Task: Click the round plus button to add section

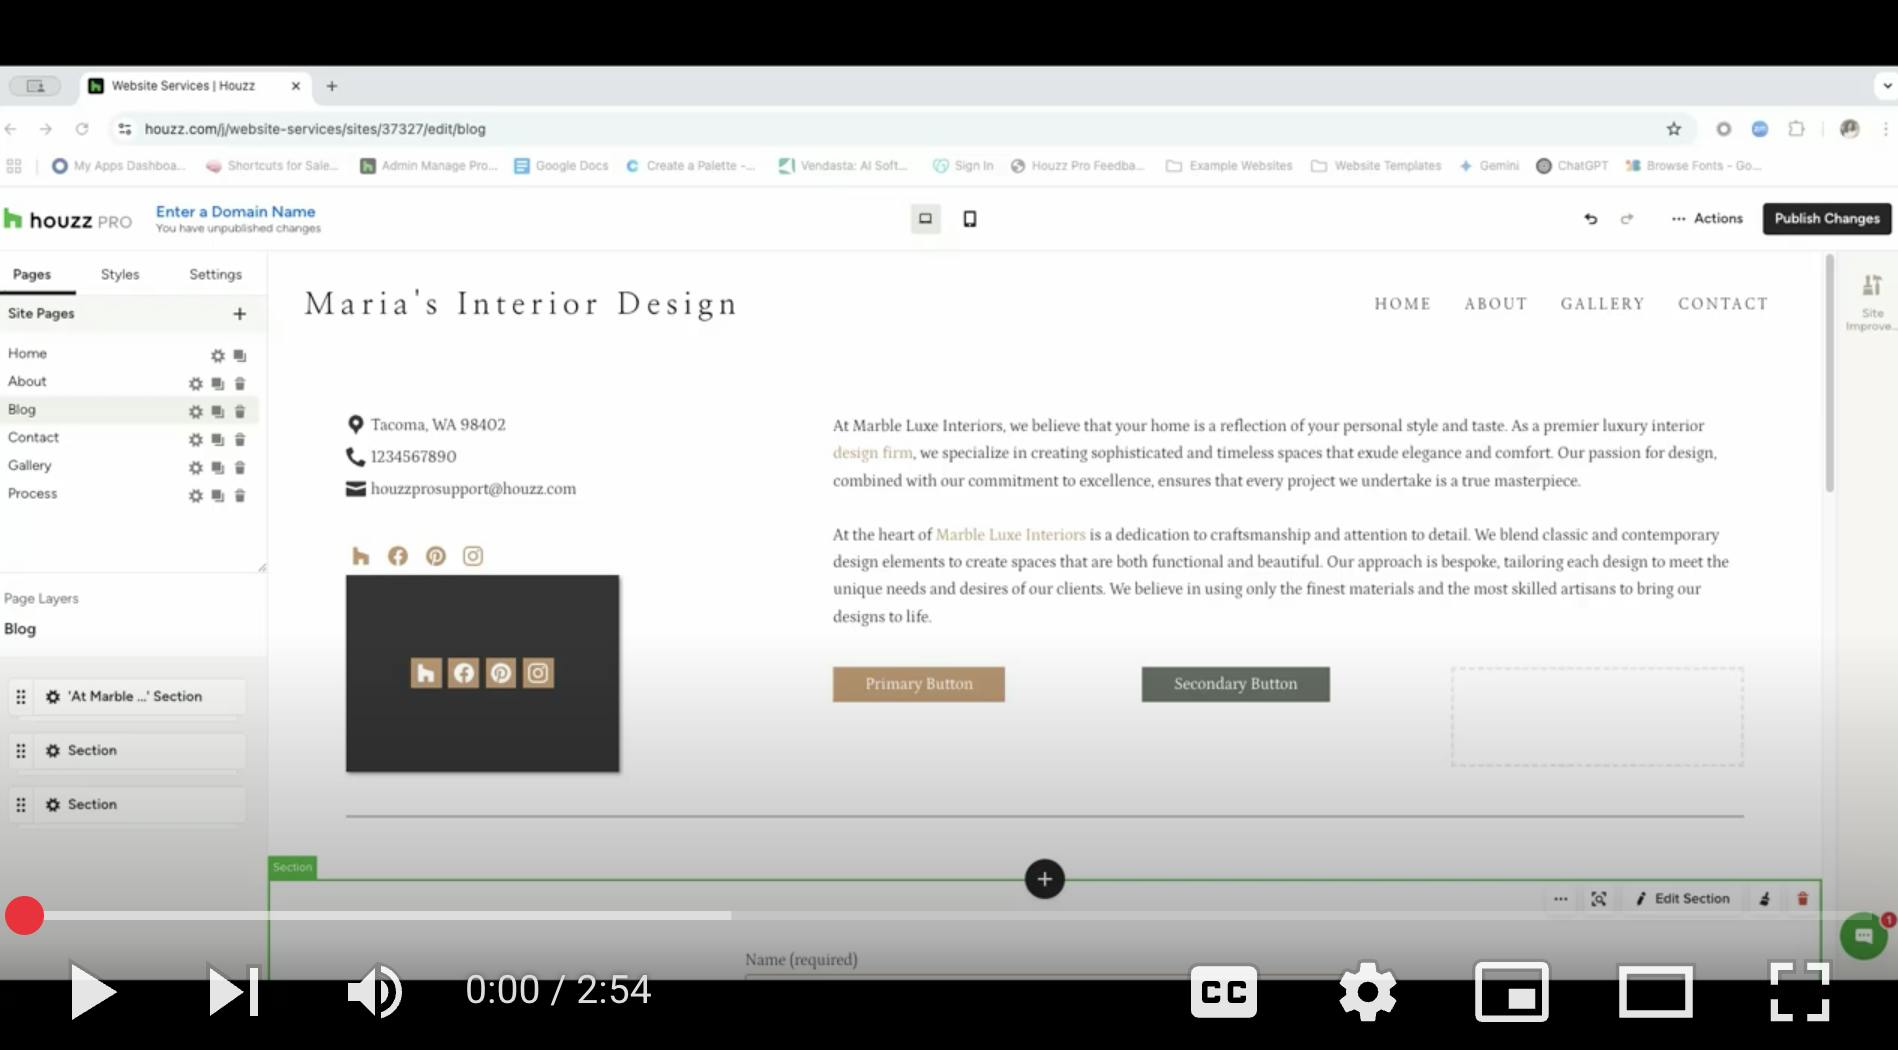Action: 1044,879
